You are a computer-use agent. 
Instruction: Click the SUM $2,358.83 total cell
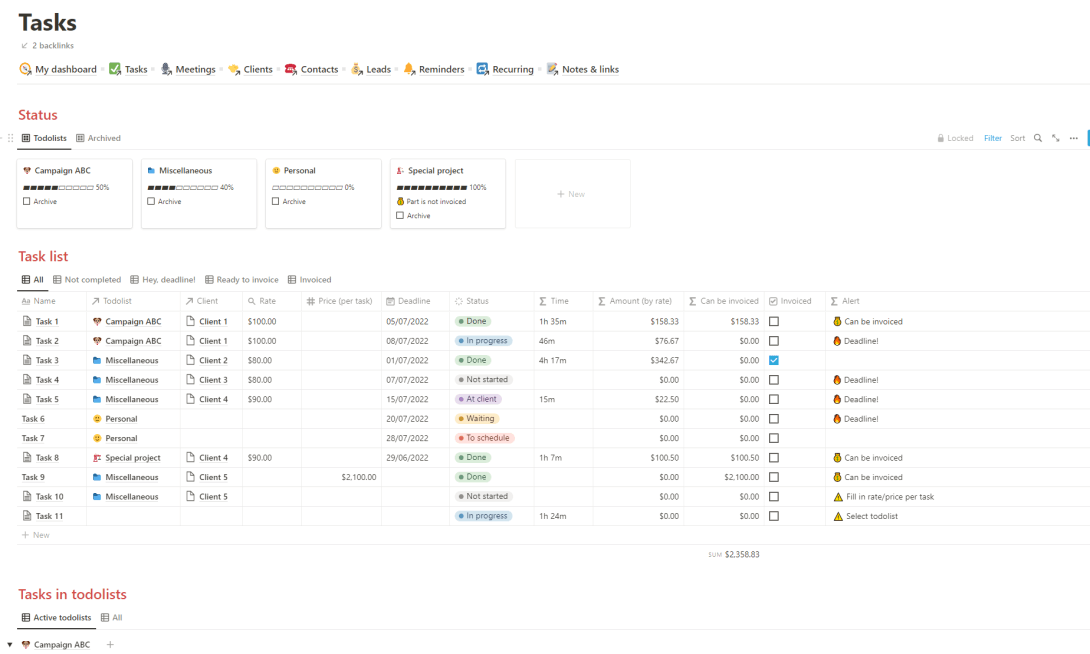coord(733,555)
